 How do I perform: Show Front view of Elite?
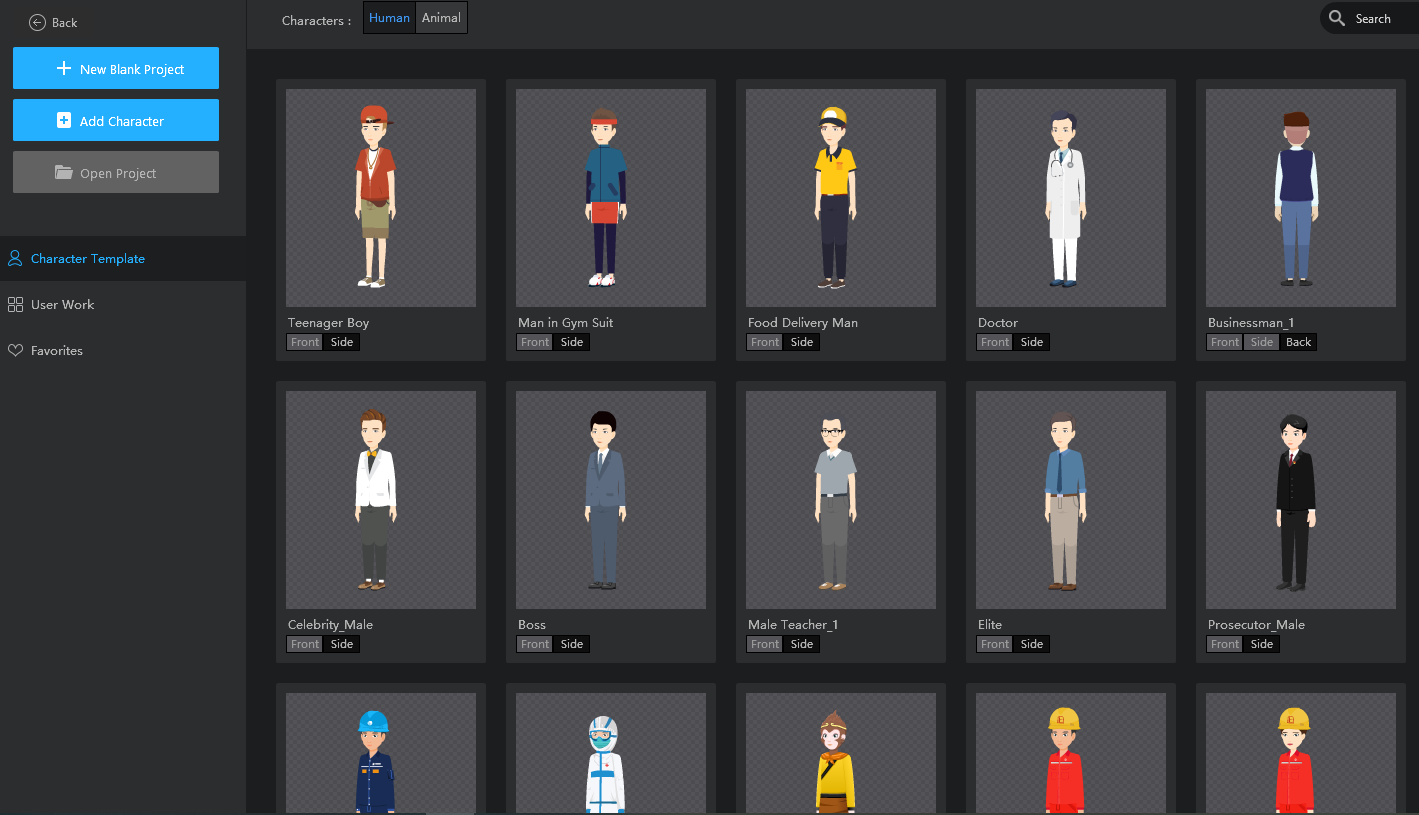(995, 644)
